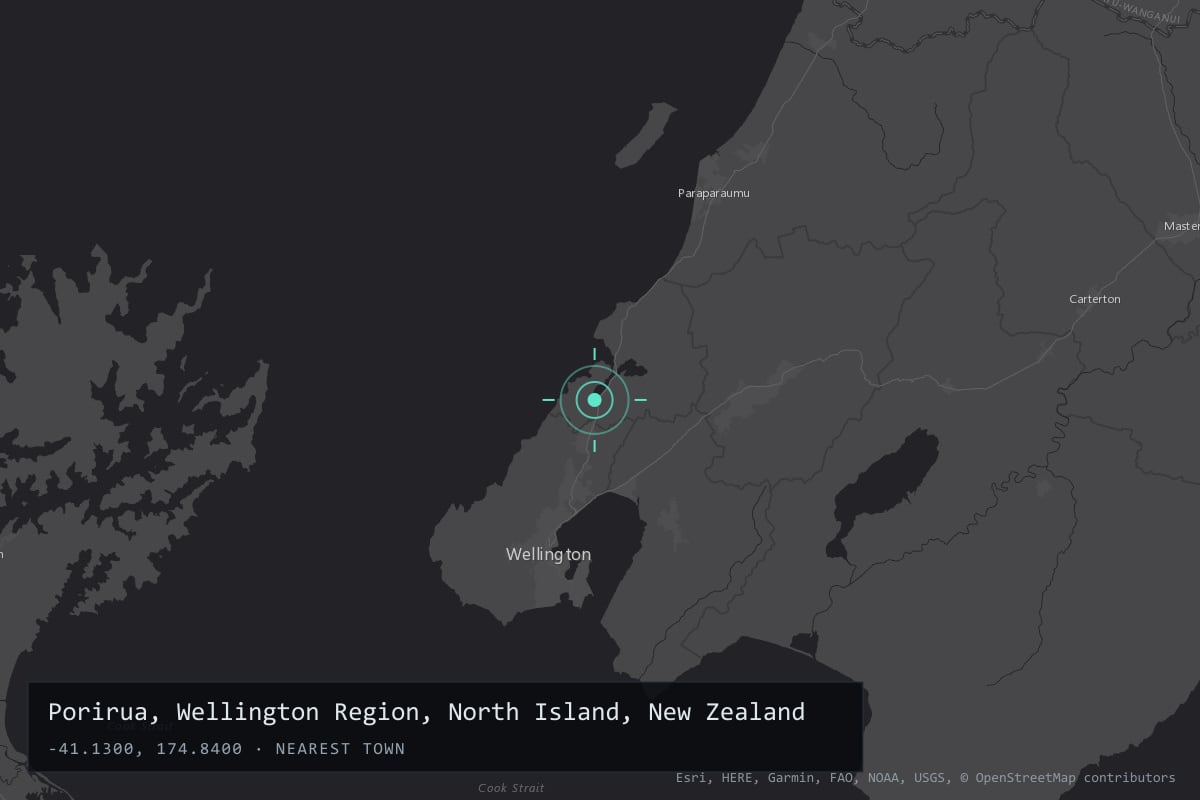The image size is (1200, 800).
Task: Select the Wellington city label
Action: point(548,554)
